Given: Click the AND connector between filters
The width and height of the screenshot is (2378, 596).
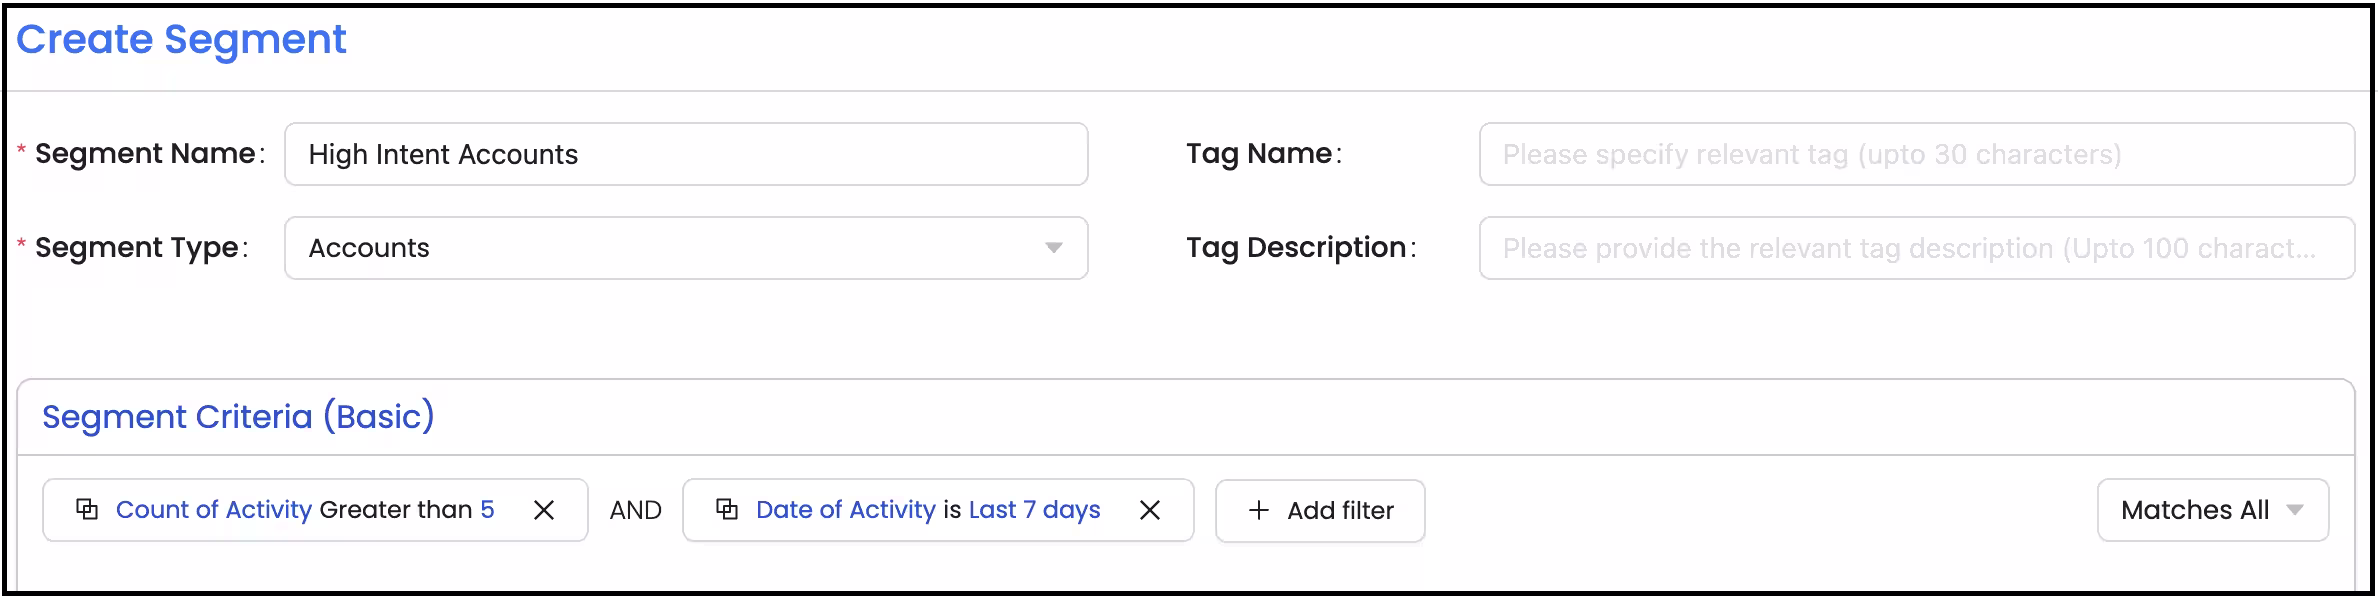Looking at the screenshot, I should (635, 510).
